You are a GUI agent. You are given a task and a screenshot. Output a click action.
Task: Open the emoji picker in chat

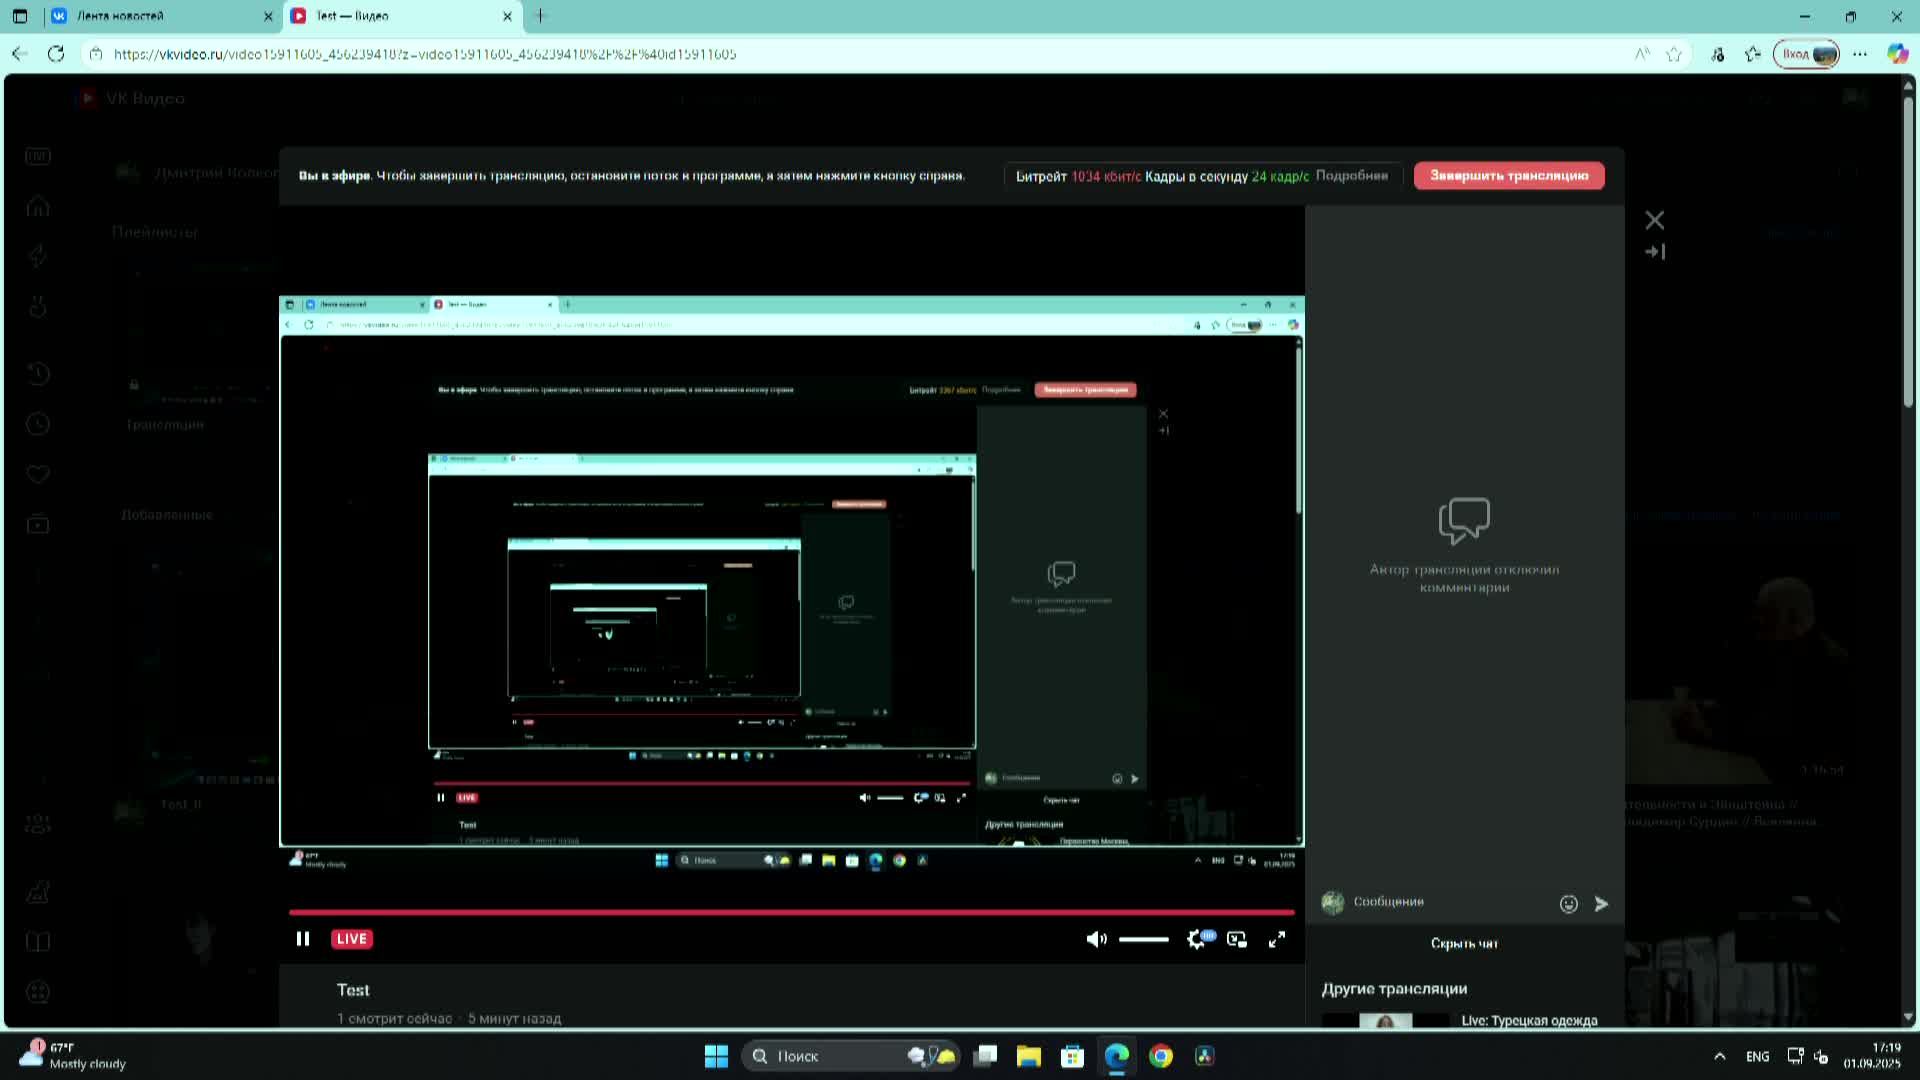[1569, 904]
